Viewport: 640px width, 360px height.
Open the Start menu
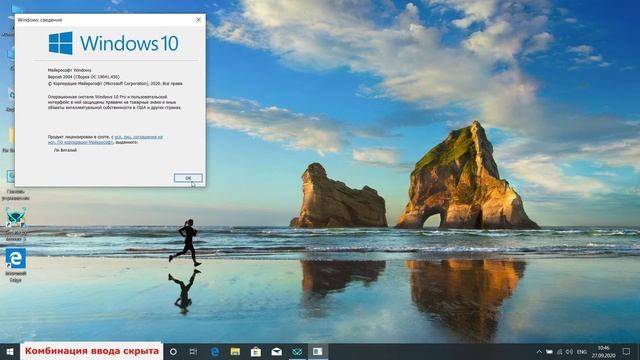pyautogui.click(x=10, y=351)
